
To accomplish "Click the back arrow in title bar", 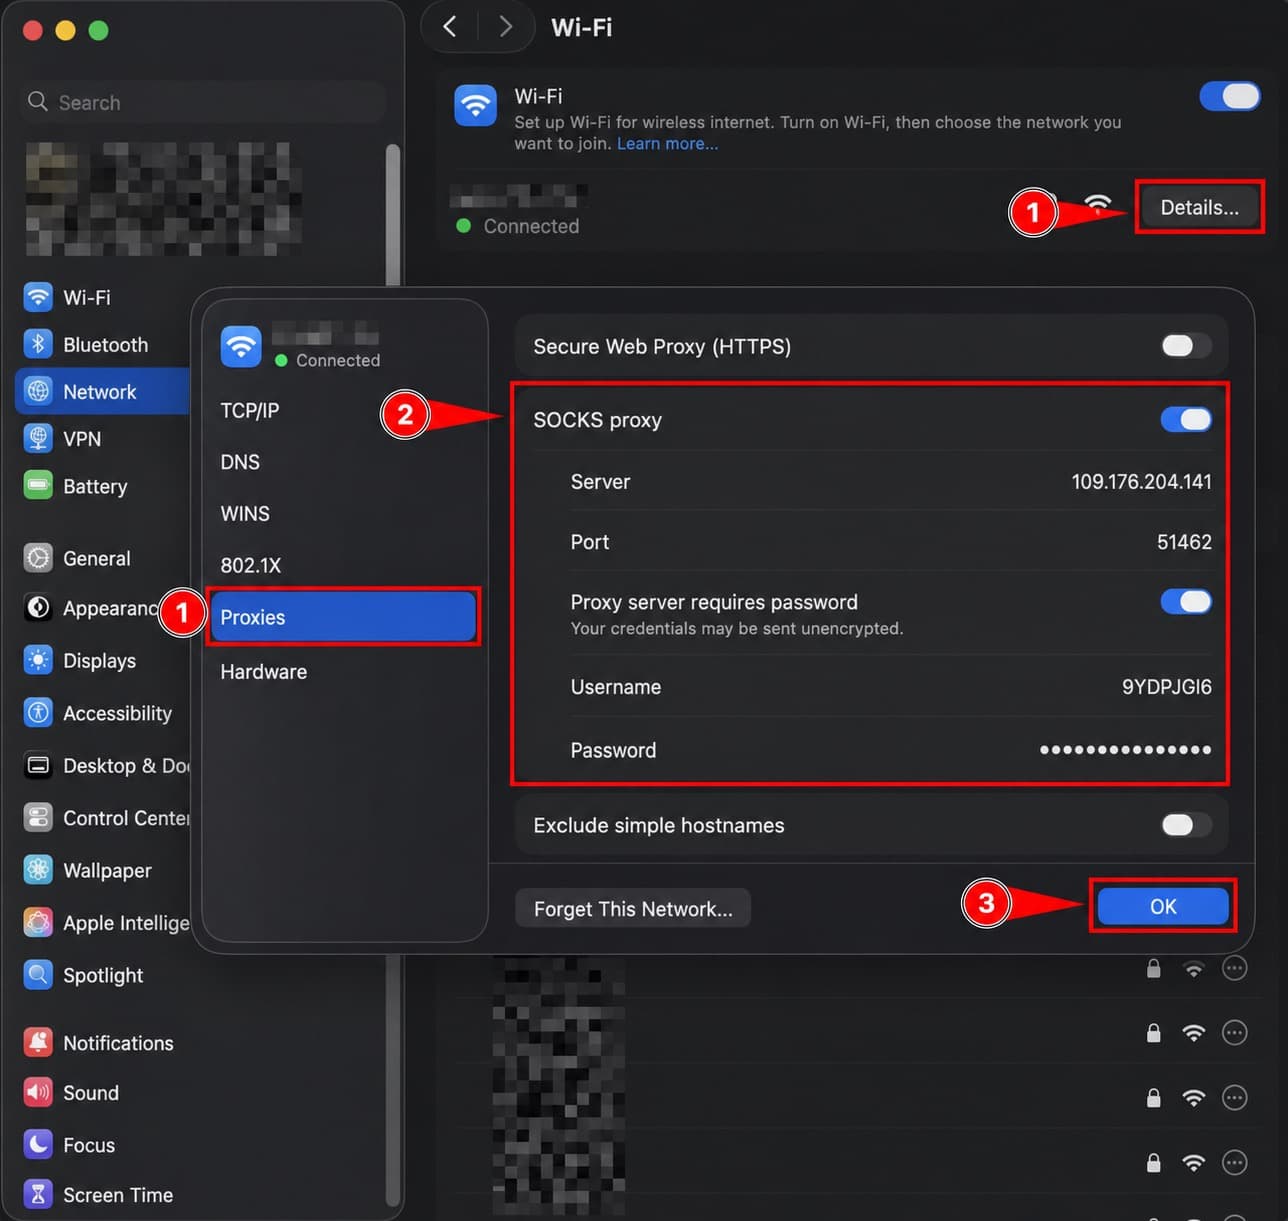I will [x=450, y=27].
